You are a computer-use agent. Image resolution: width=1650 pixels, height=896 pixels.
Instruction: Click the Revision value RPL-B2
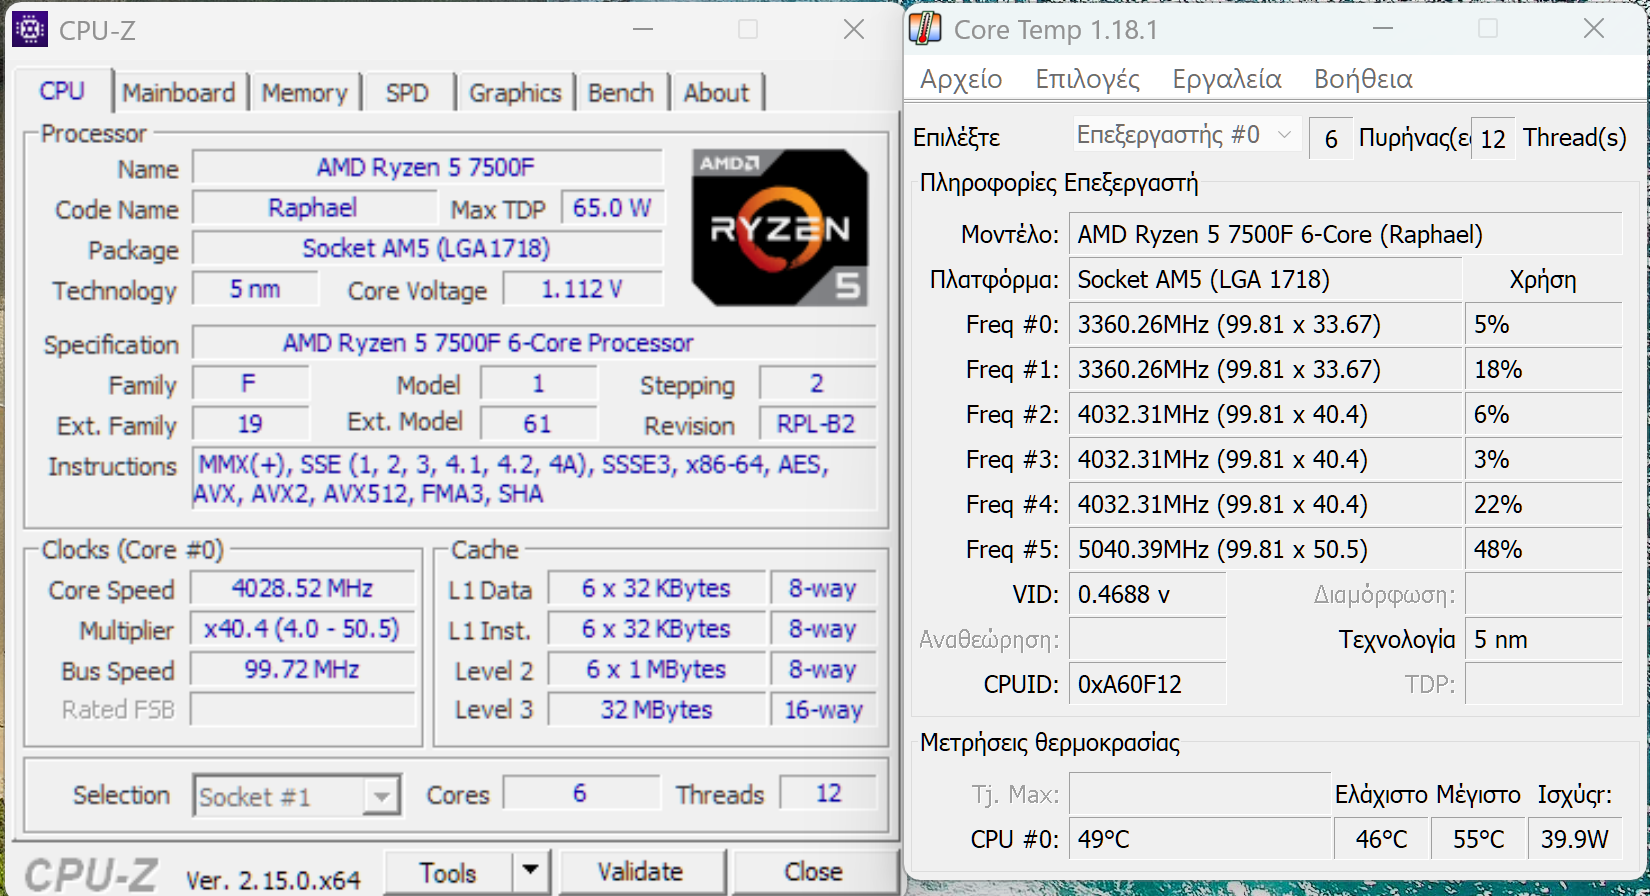click(817, 424)
